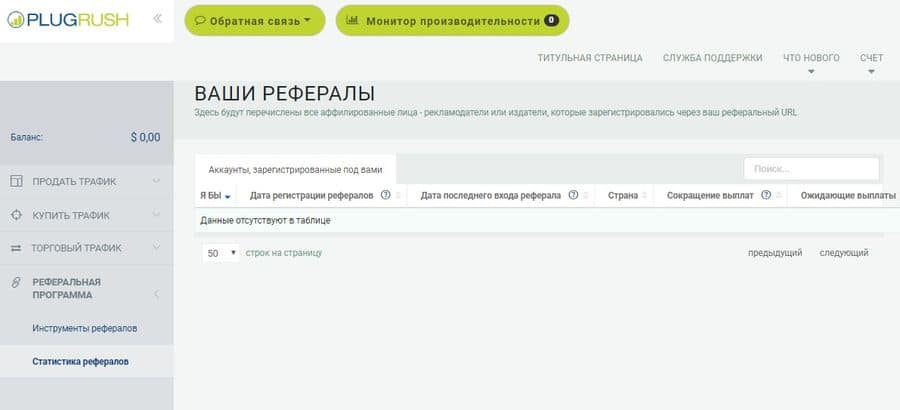
Task: Click the arrow below Что нового
Action: tap(811, 72)
